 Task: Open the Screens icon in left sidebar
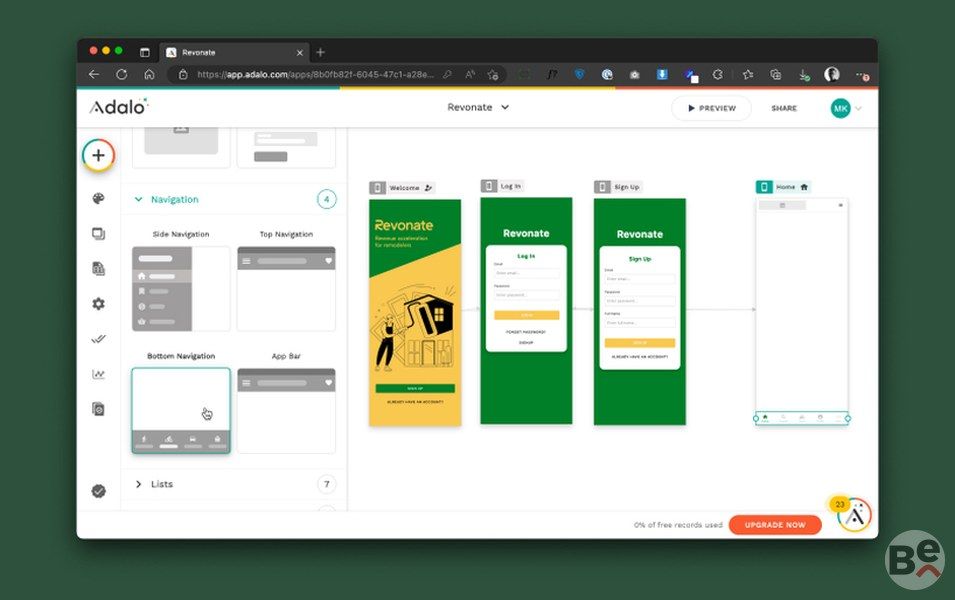pyautogui.click(x=98, y=234)
